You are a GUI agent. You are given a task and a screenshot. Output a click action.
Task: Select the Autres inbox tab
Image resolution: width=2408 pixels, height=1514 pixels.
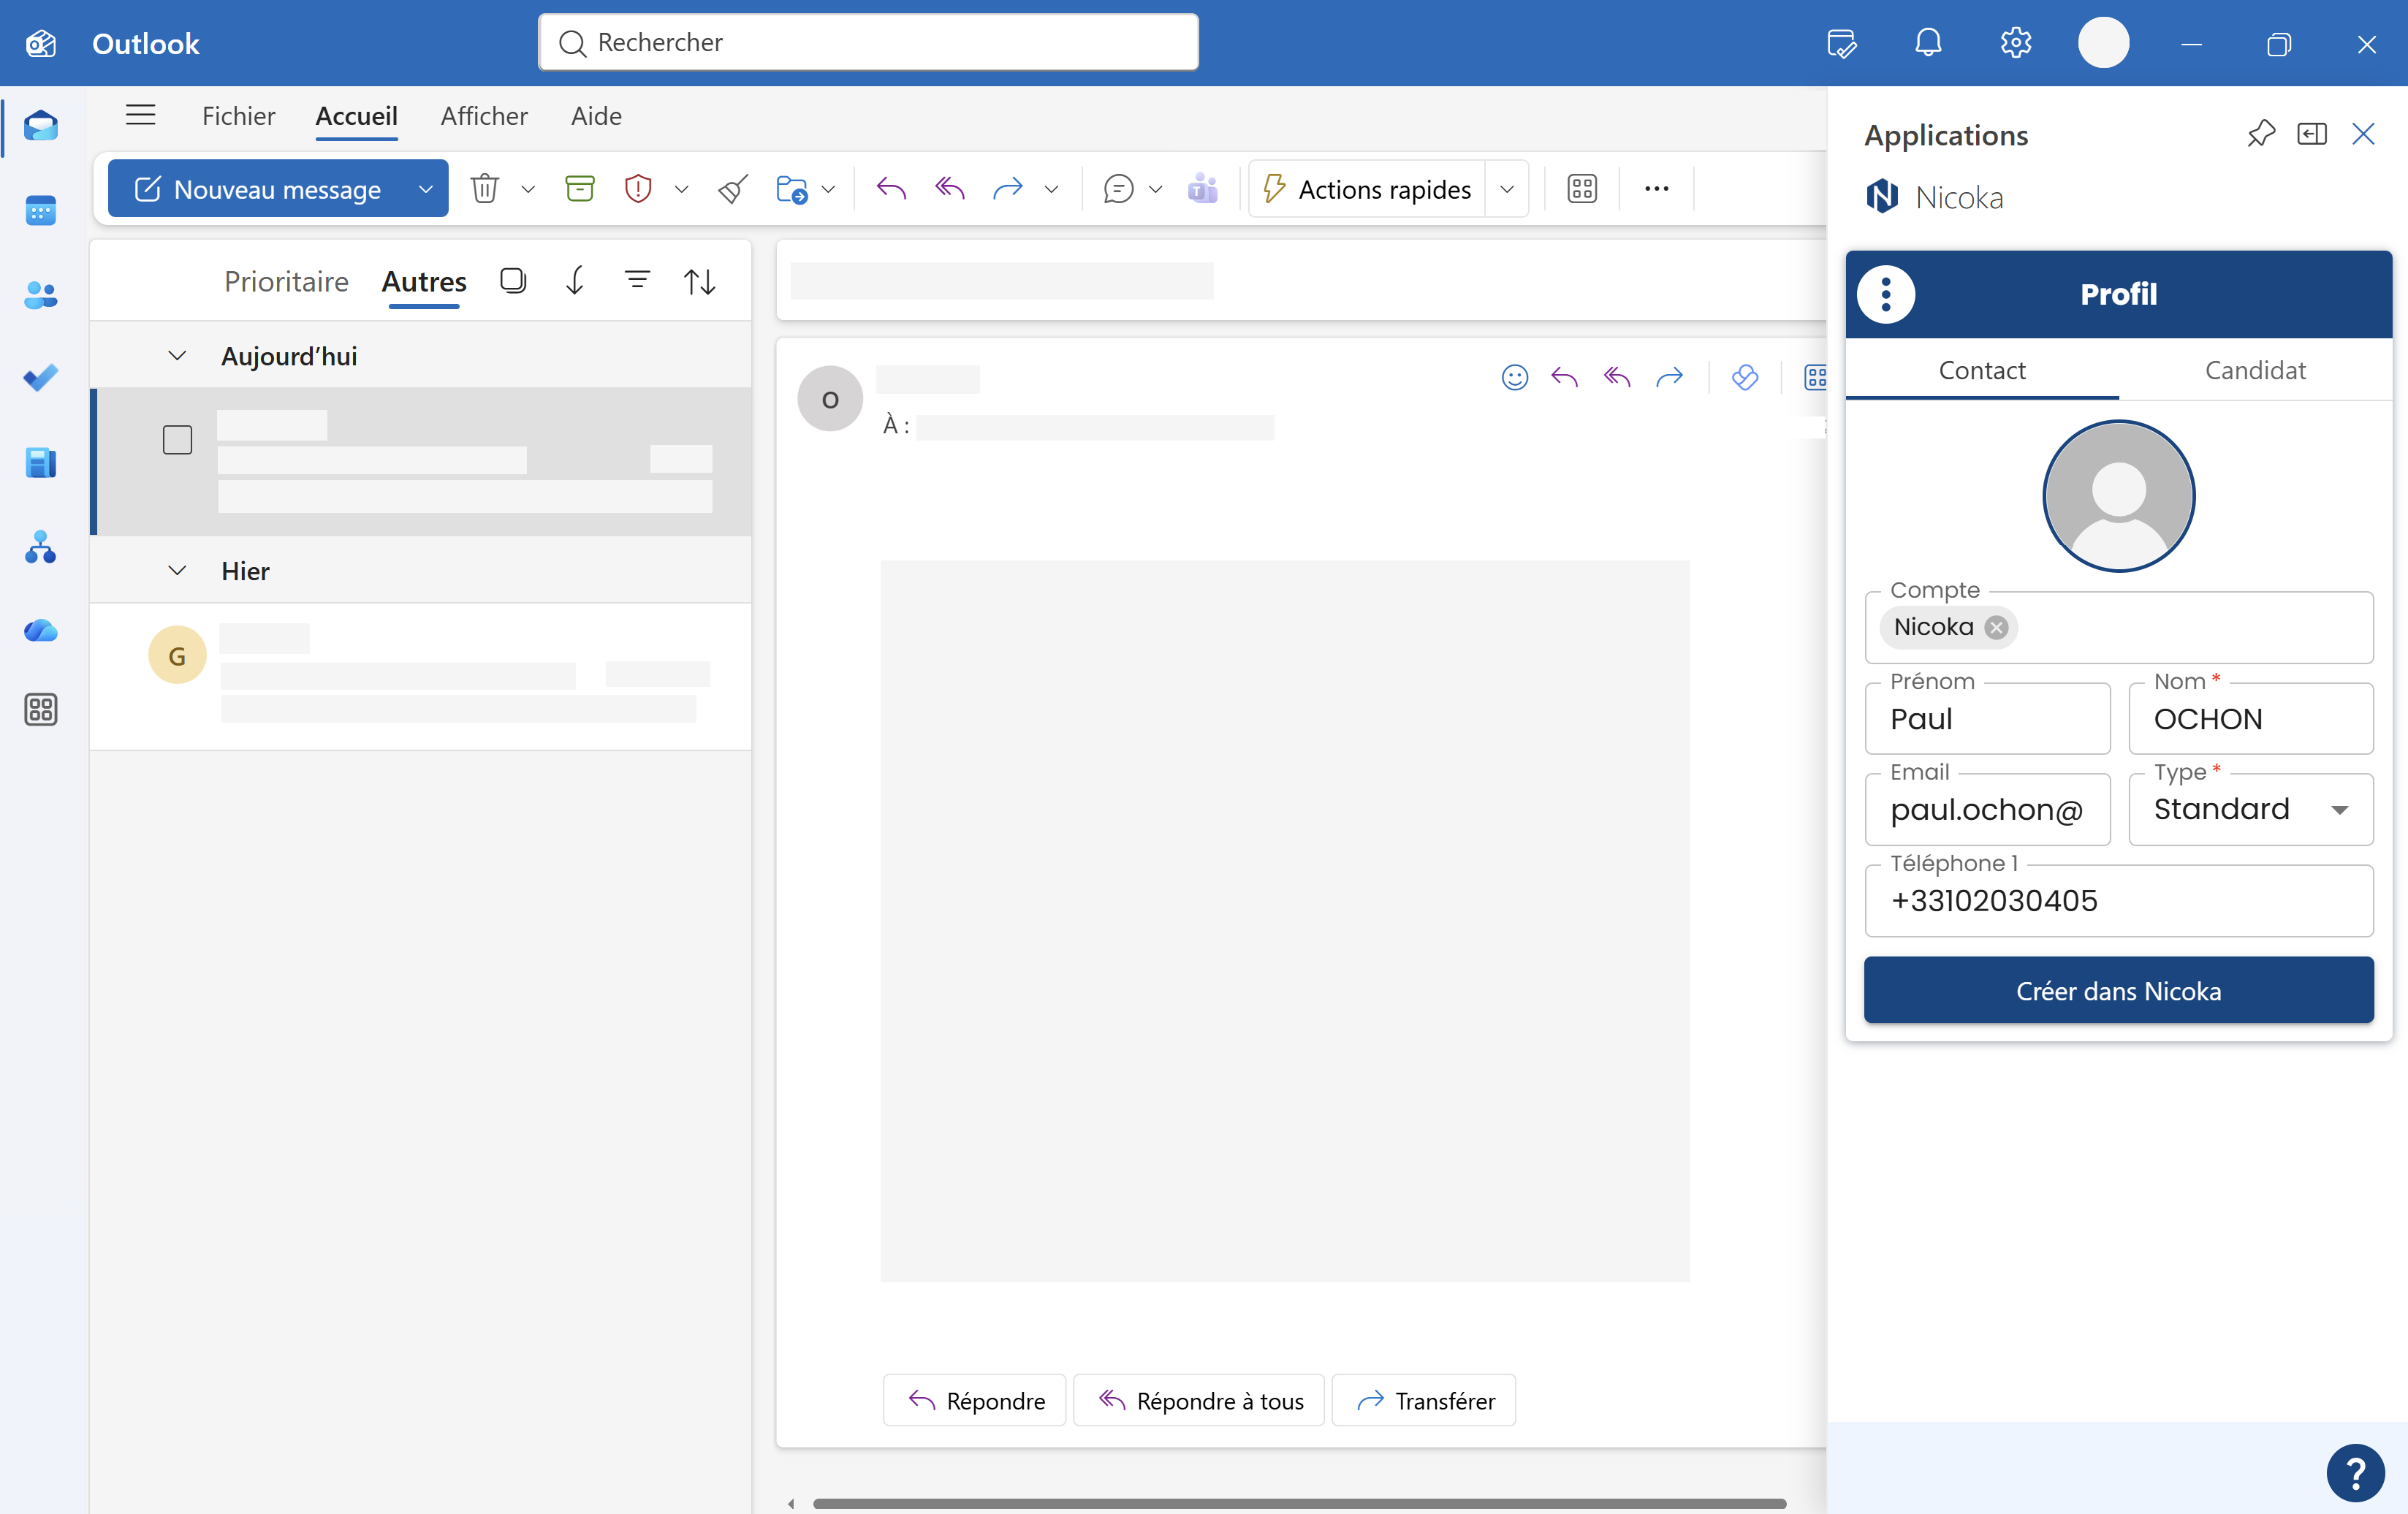(x=424, y=282)
